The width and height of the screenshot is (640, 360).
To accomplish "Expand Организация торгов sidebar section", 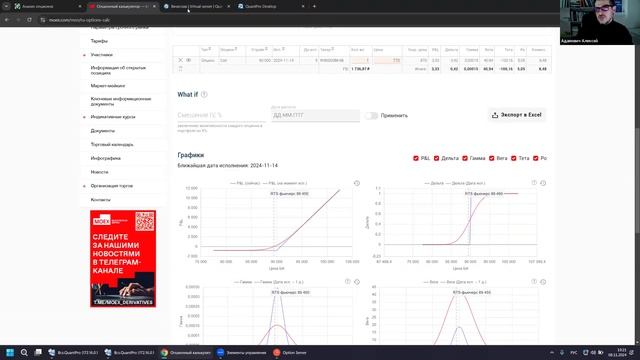I will pos(84,186).
